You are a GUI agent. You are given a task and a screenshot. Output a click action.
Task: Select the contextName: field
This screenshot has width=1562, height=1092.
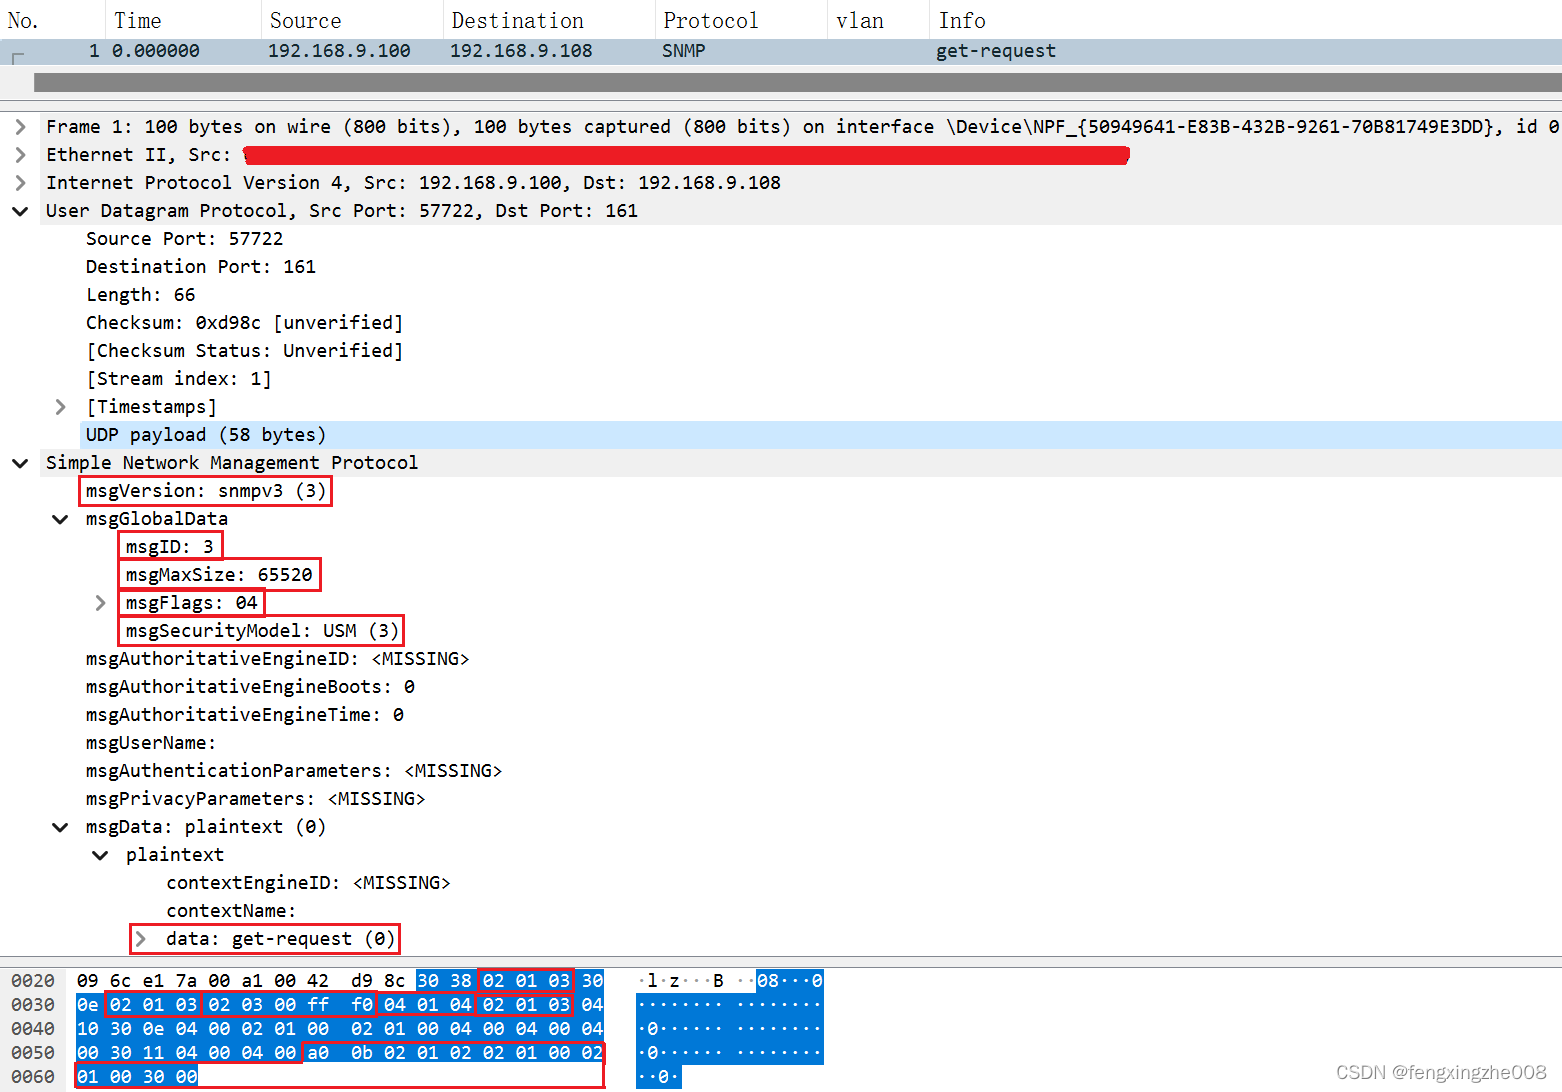[x=231, y=911]
